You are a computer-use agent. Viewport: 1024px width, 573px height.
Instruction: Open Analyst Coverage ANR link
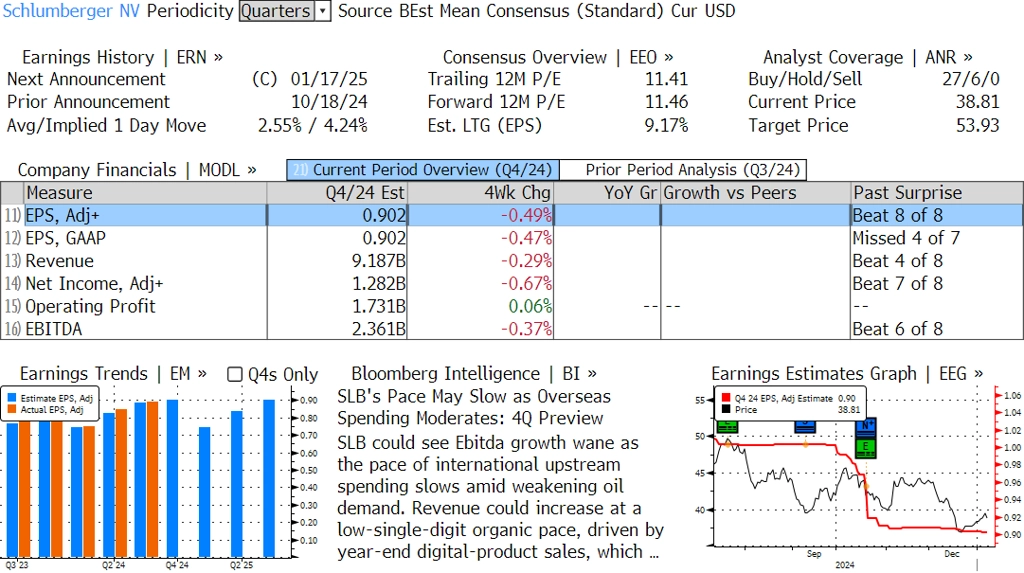point(868,57)
